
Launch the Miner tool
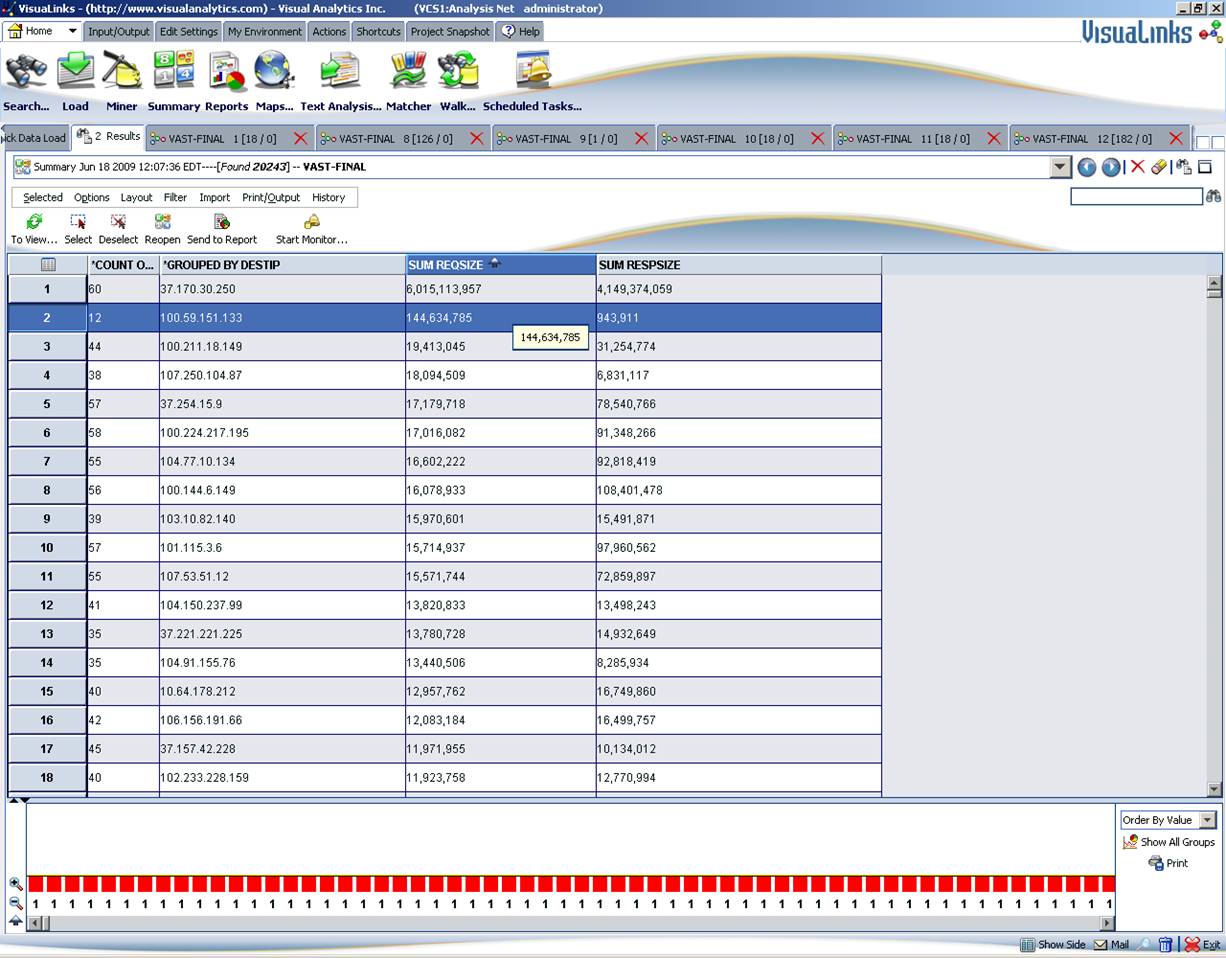click(x=122, y=71)
